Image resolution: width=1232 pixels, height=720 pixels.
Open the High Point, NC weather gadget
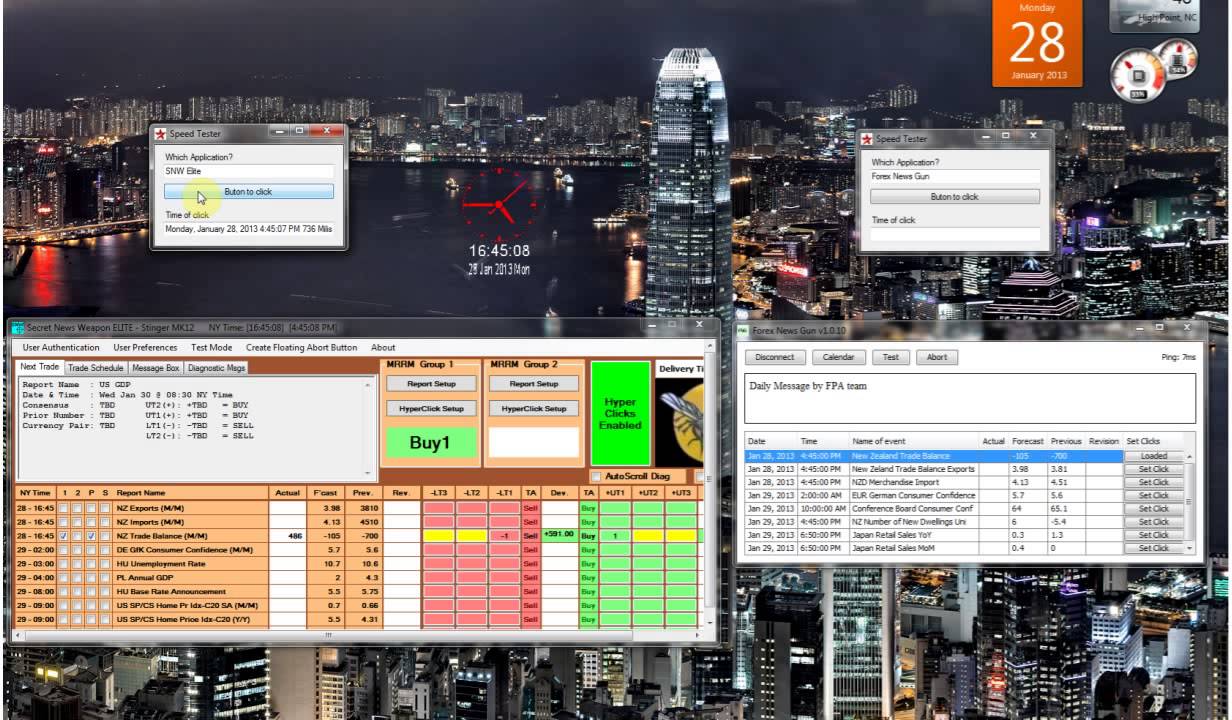(x=1155, y=15)
